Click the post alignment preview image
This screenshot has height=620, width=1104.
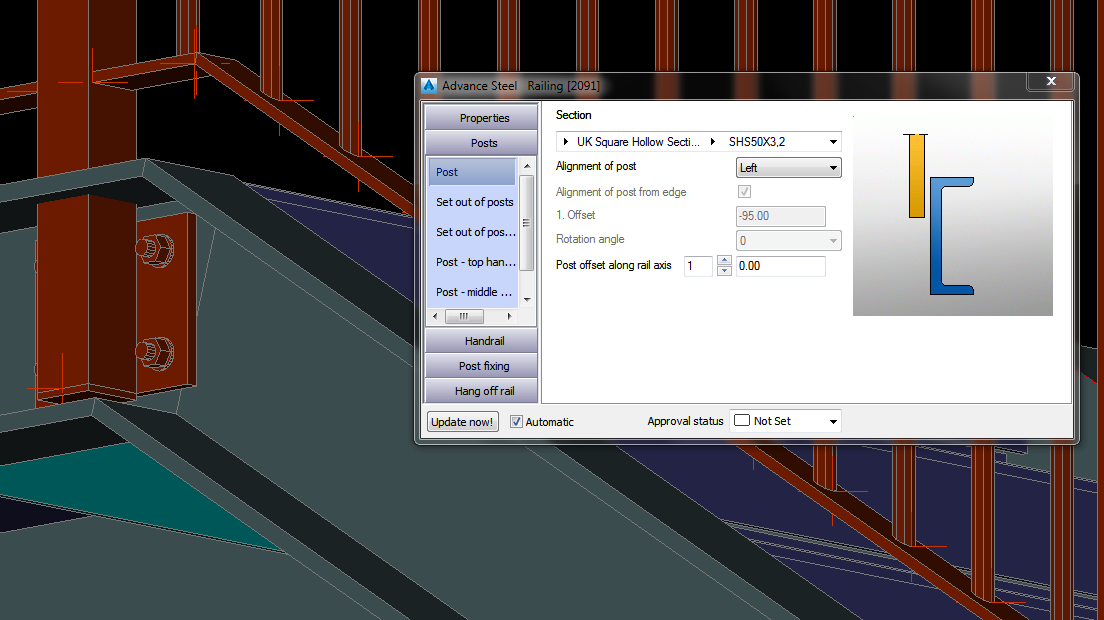coord(953,215)
